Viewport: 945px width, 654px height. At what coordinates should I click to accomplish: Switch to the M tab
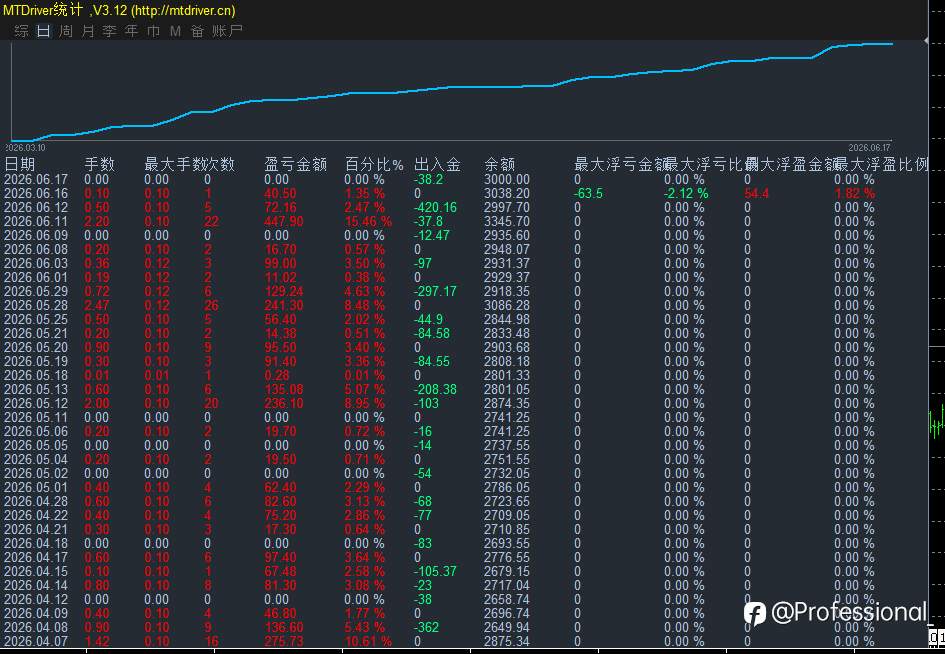(x=175, y=31)
